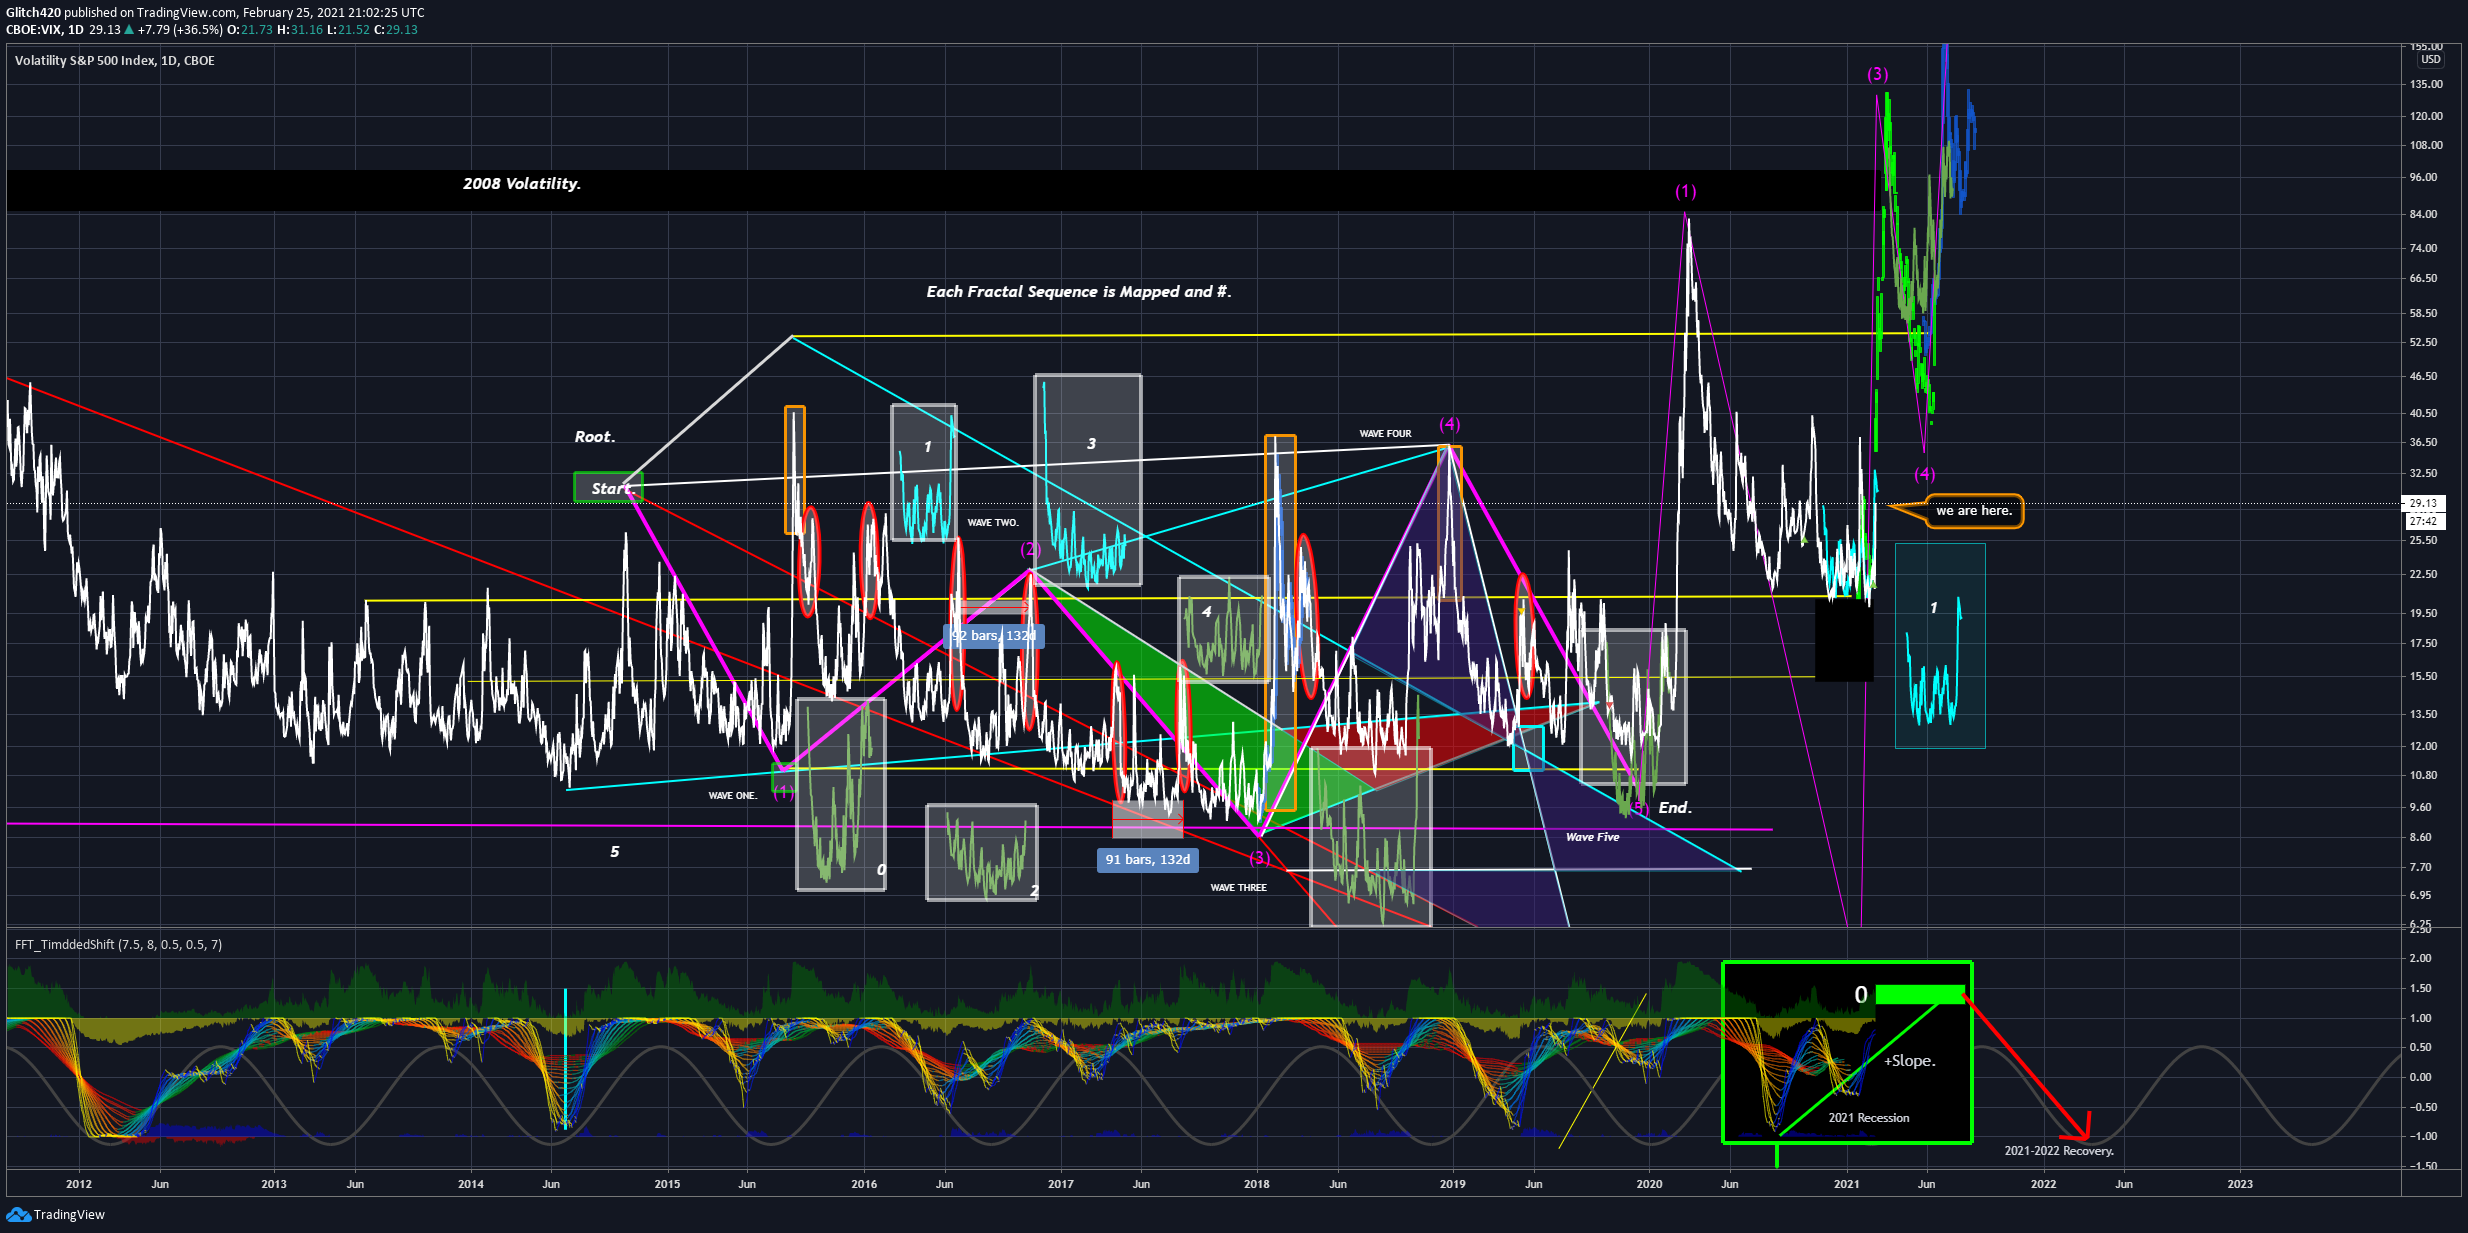Click the FFT_TimddedShift indicator title
Screen dimensions: 2468x1233
pyautogui.click(x=118, y=945)
